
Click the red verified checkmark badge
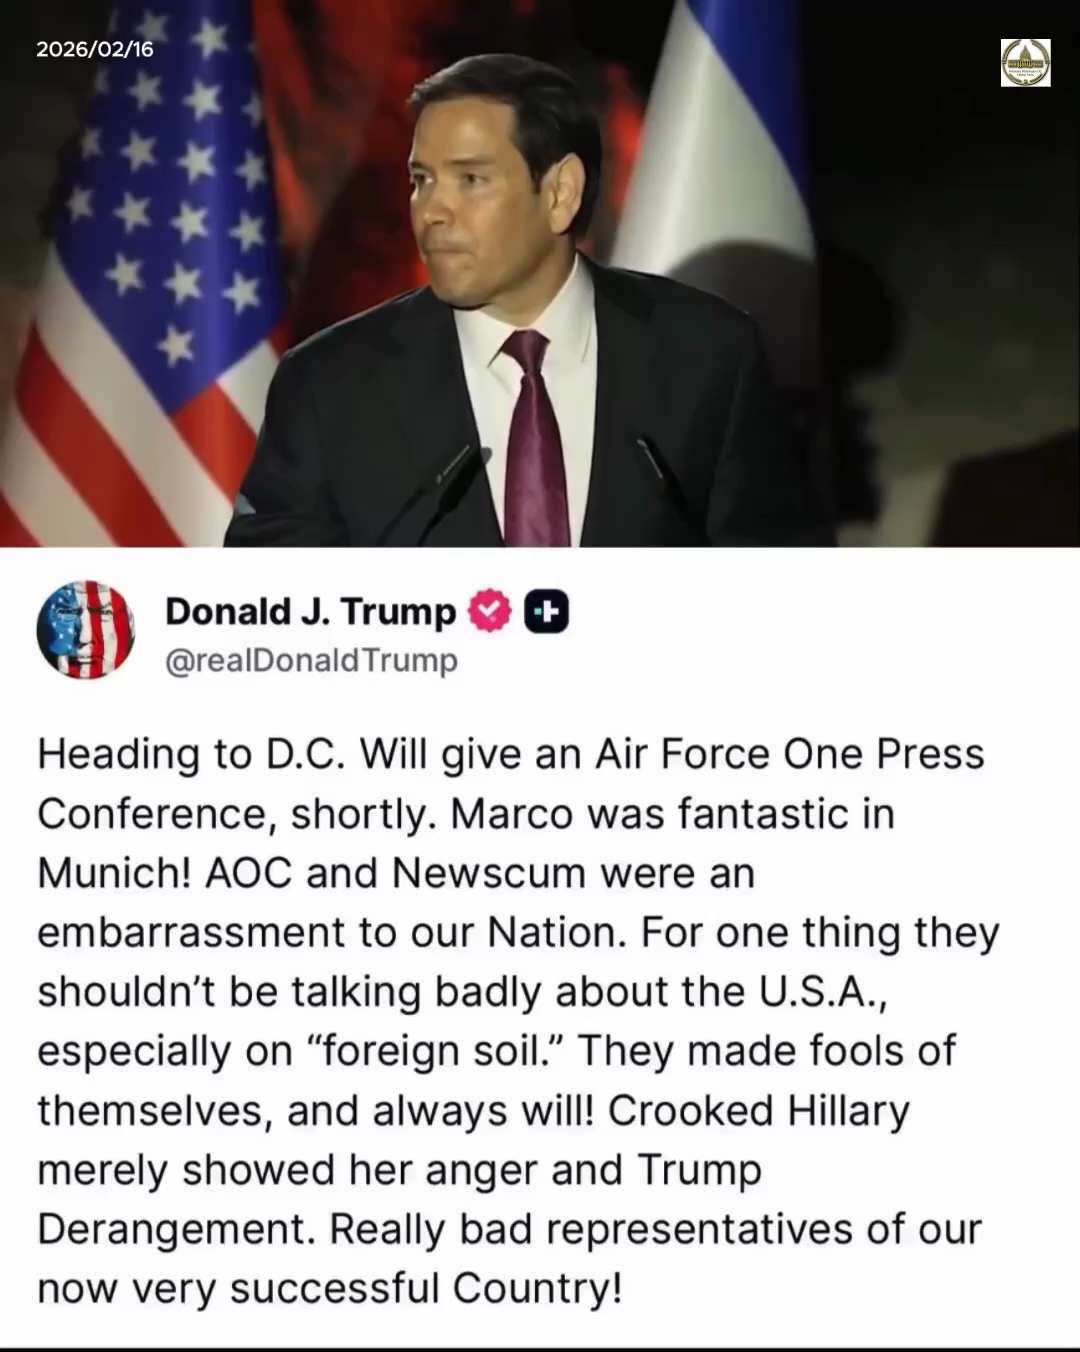click(489, 611)
